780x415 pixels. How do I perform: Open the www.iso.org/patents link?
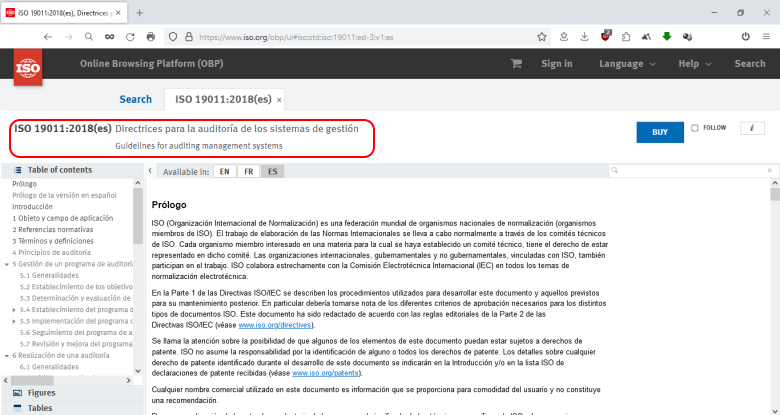[x=325, y=373]
